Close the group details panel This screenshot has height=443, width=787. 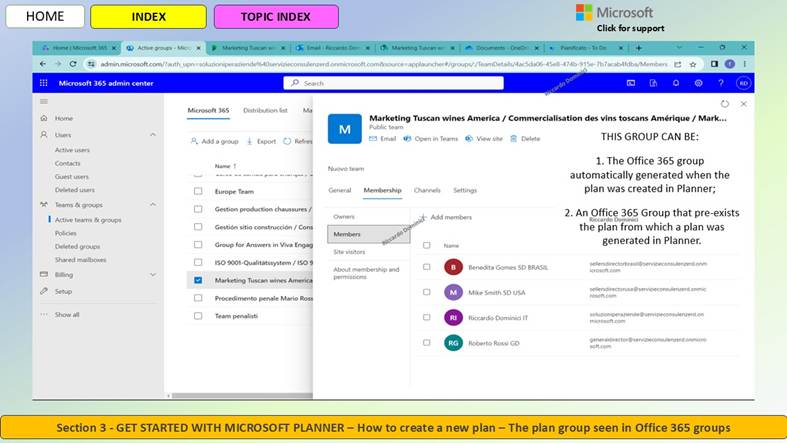(x=743, y=104)
